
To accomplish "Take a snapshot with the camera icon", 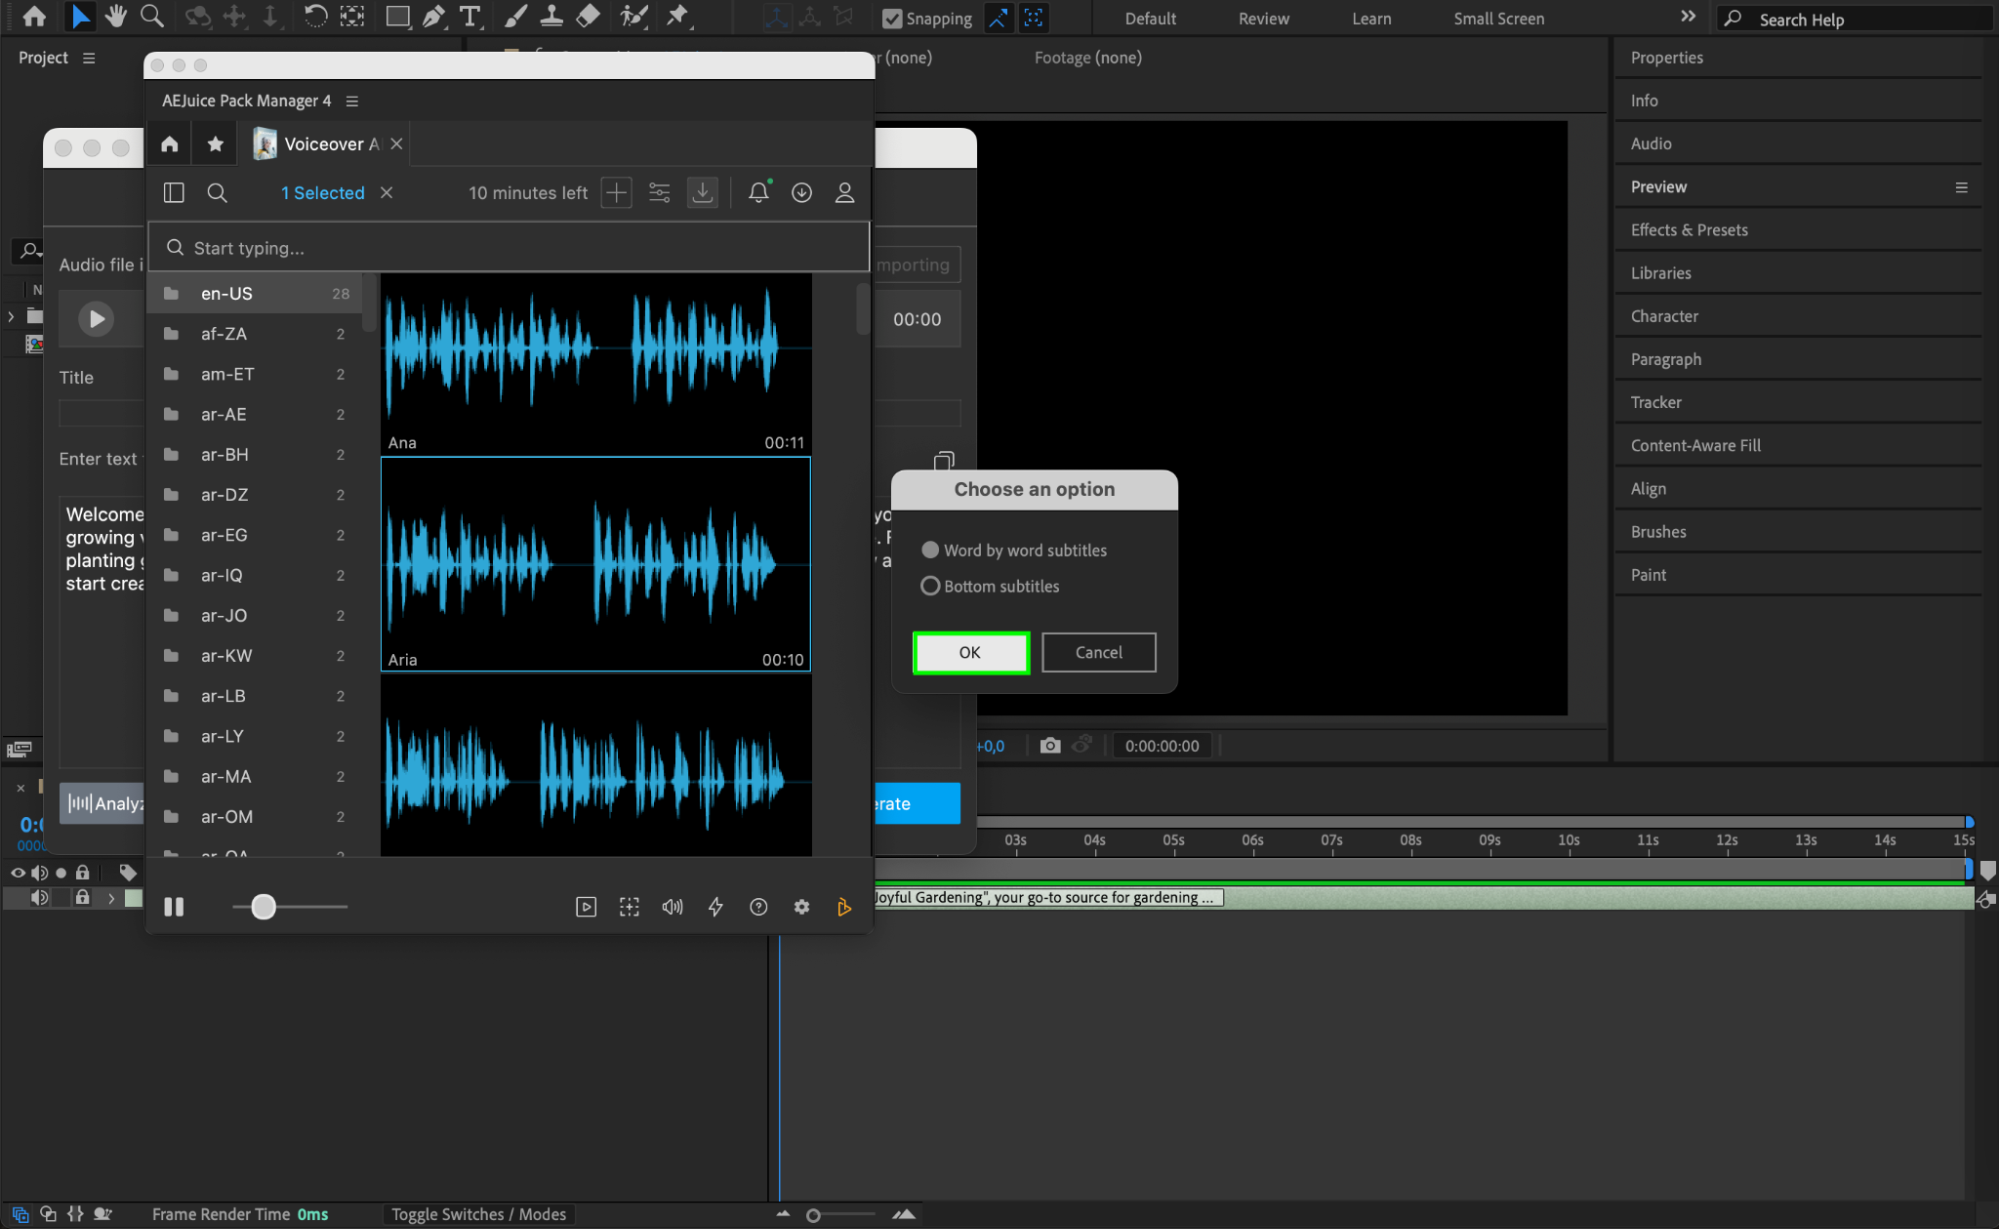I will pyautogui.click(x=1050, y=745).
